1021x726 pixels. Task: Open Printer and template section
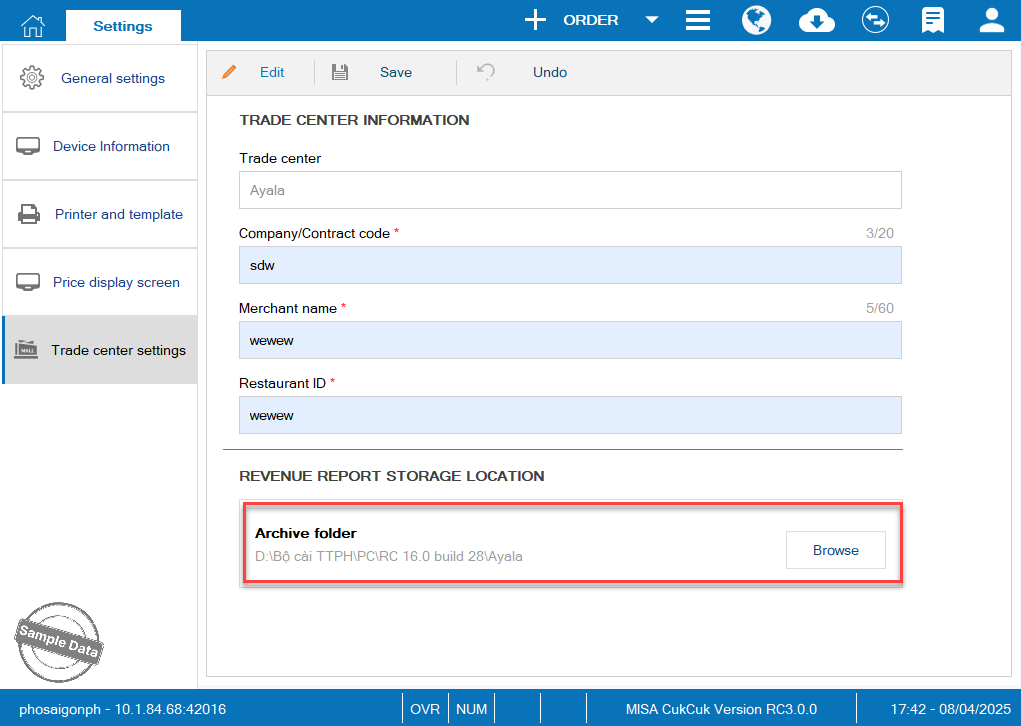coord(100,214)
